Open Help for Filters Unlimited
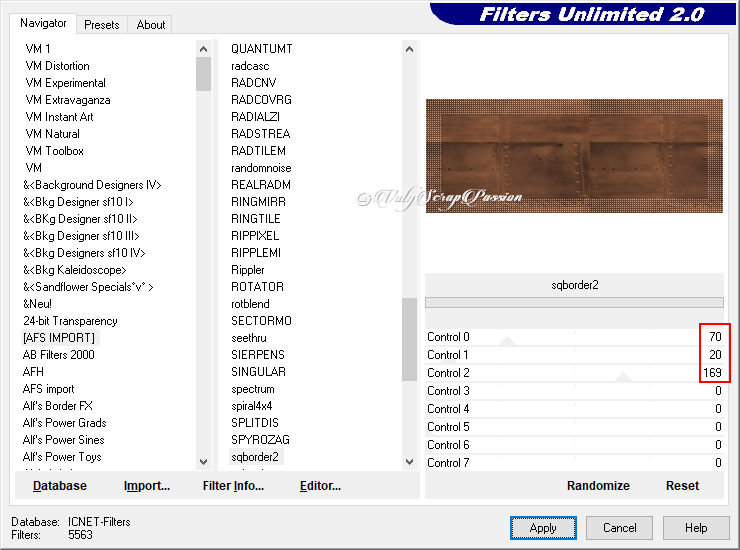This screenshot has width=740, height=550. point(696,528)
